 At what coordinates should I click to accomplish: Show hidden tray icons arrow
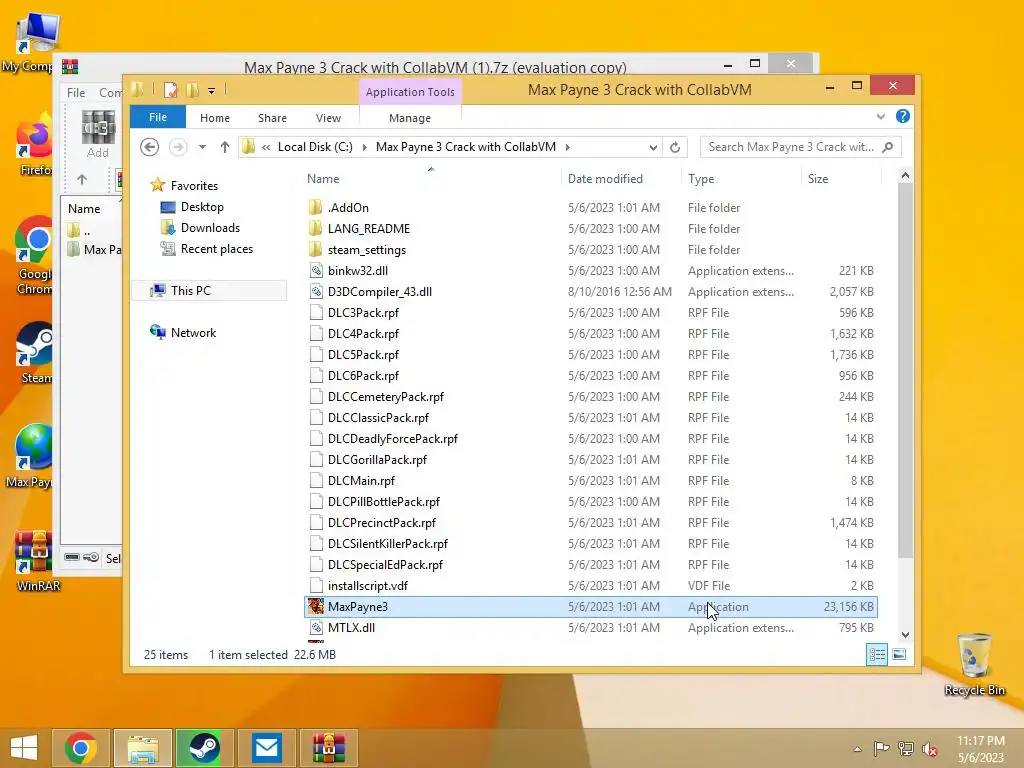[857, 749]
